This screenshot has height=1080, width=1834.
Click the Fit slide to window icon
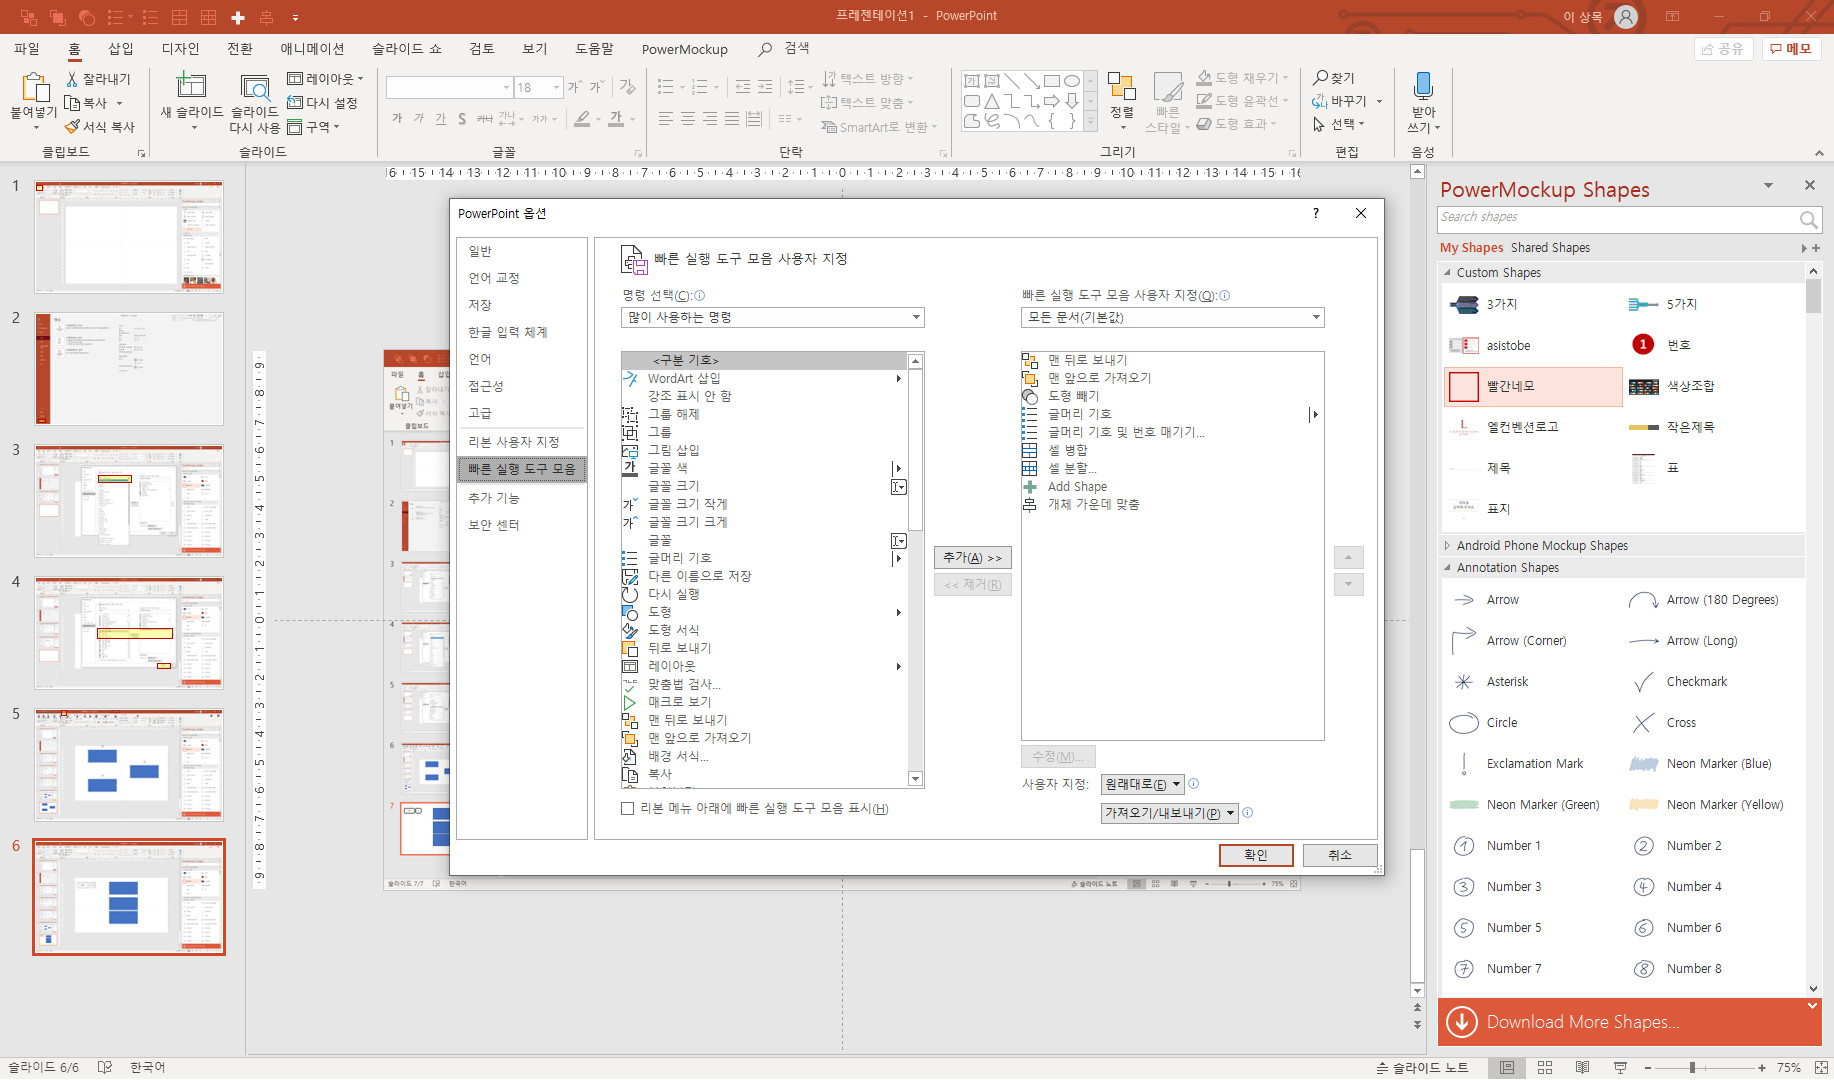pyautogui.click(x=1822, y=1068)
